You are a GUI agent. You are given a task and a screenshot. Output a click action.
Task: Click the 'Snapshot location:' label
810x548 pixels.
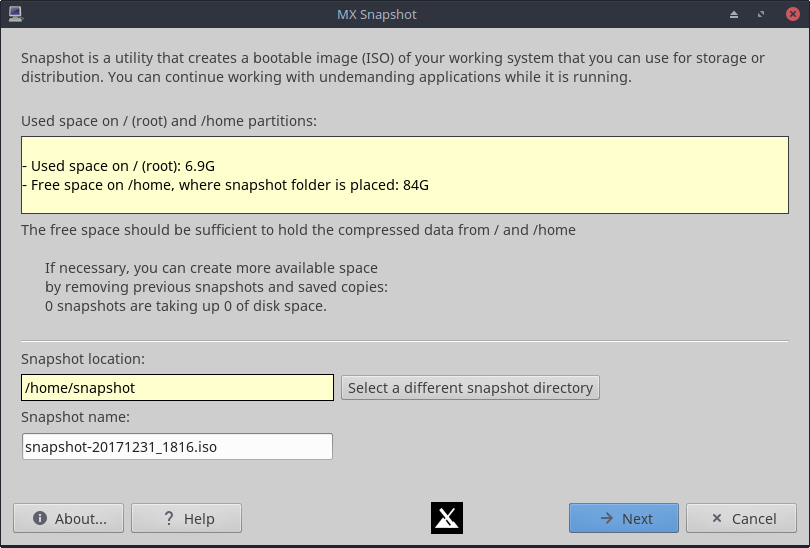point(83,358)
